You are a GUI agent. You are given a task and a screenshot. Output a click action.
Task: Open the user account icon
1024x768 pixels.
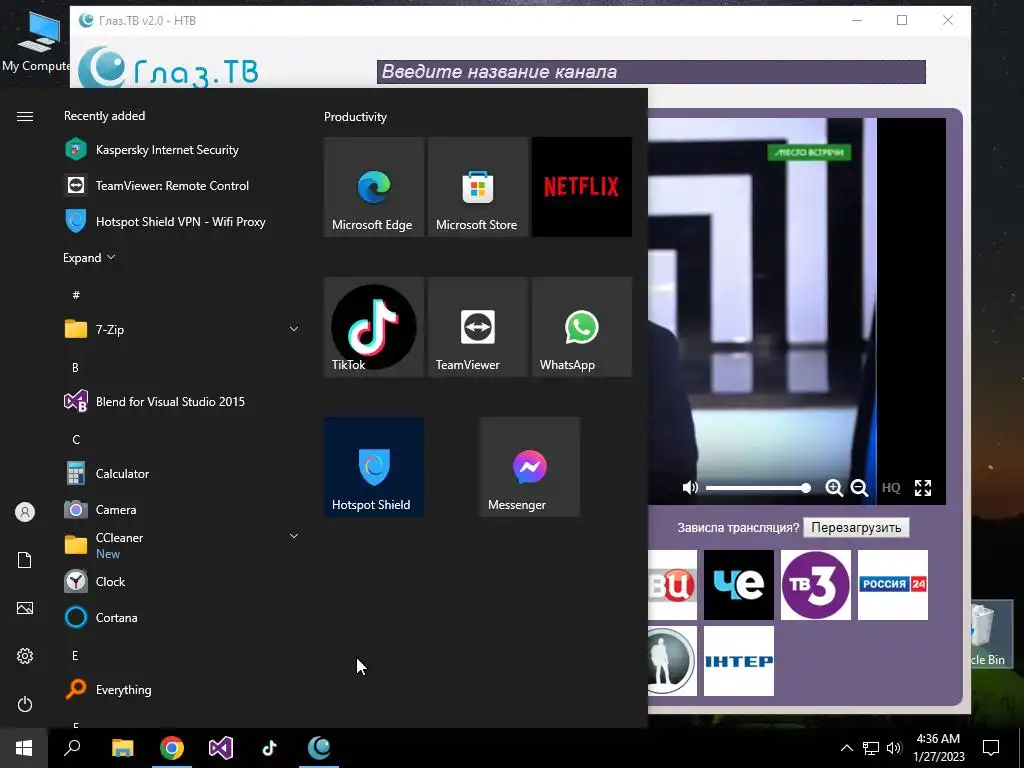[x=25, y=512]
